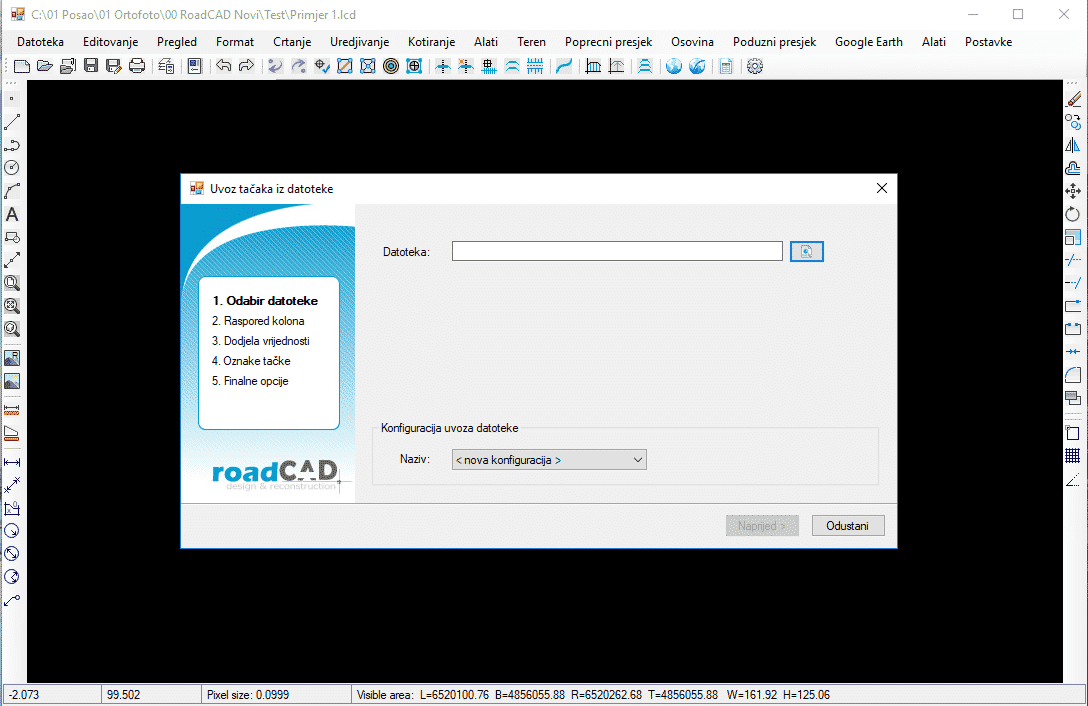Click the Undo arrow in the toolbar

(223, 66)
